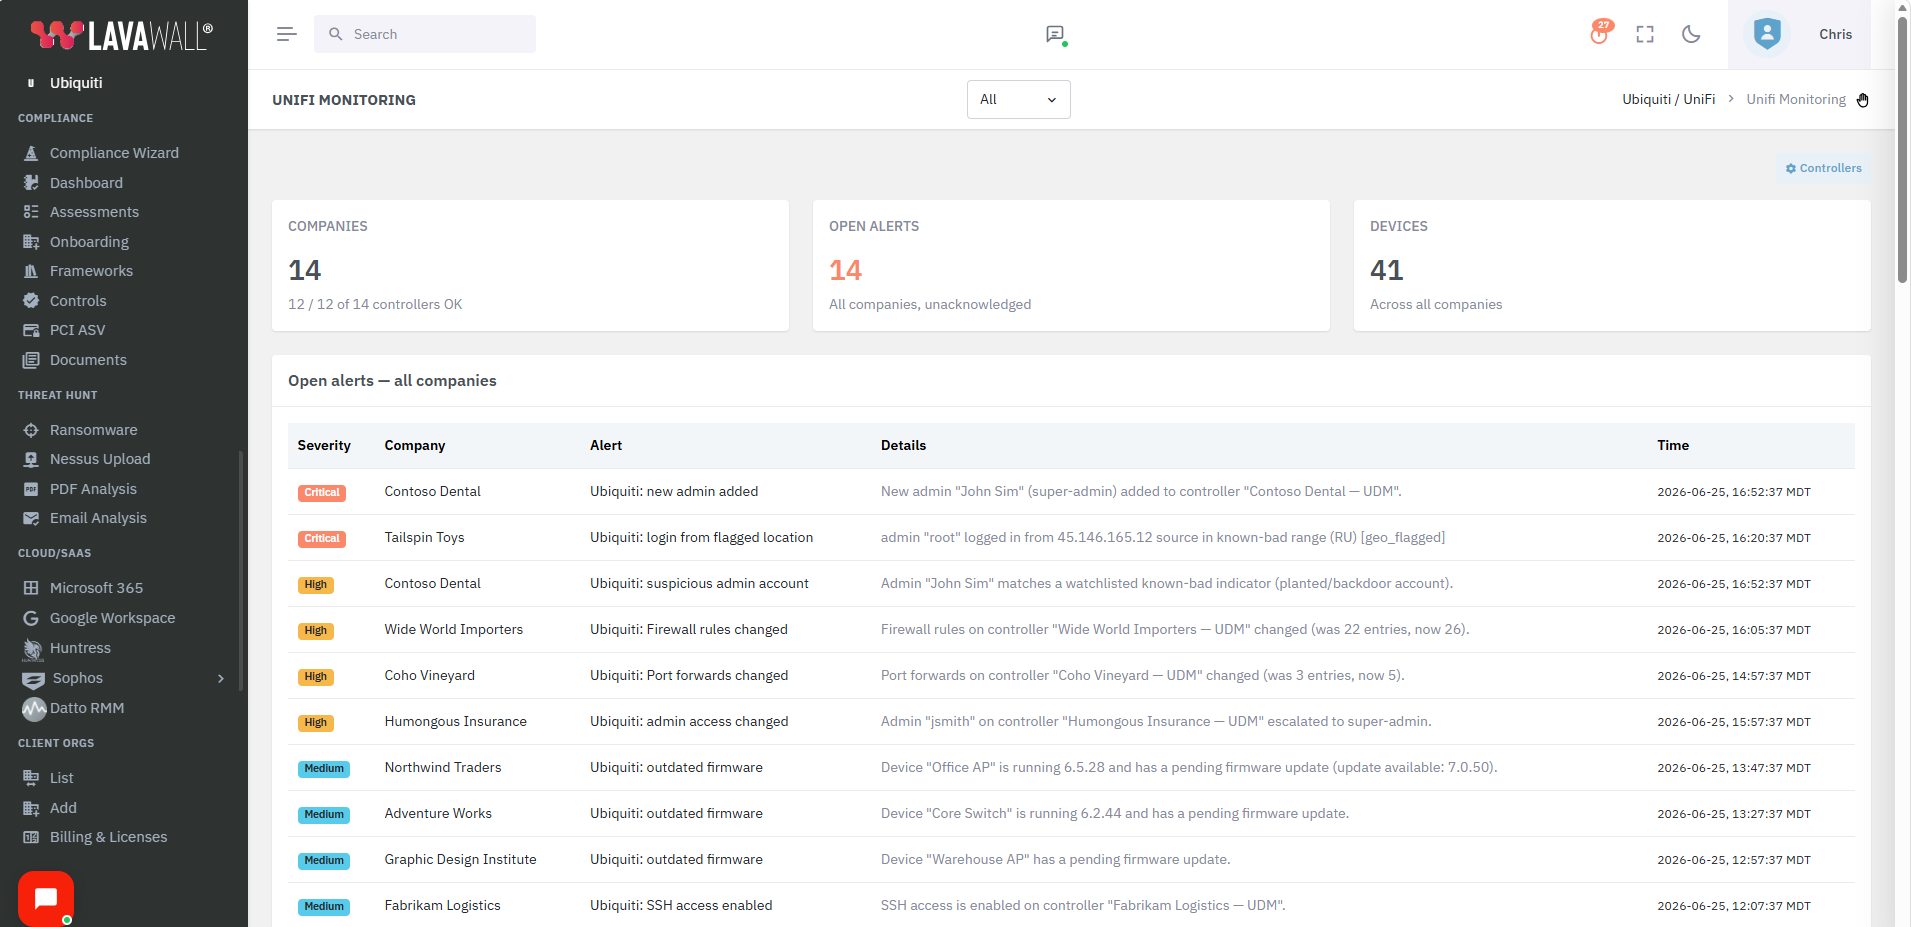This screenshot has height=927, width=1911.
Task: Click the Open Alerts summary card
Action: coord(1071,265)
